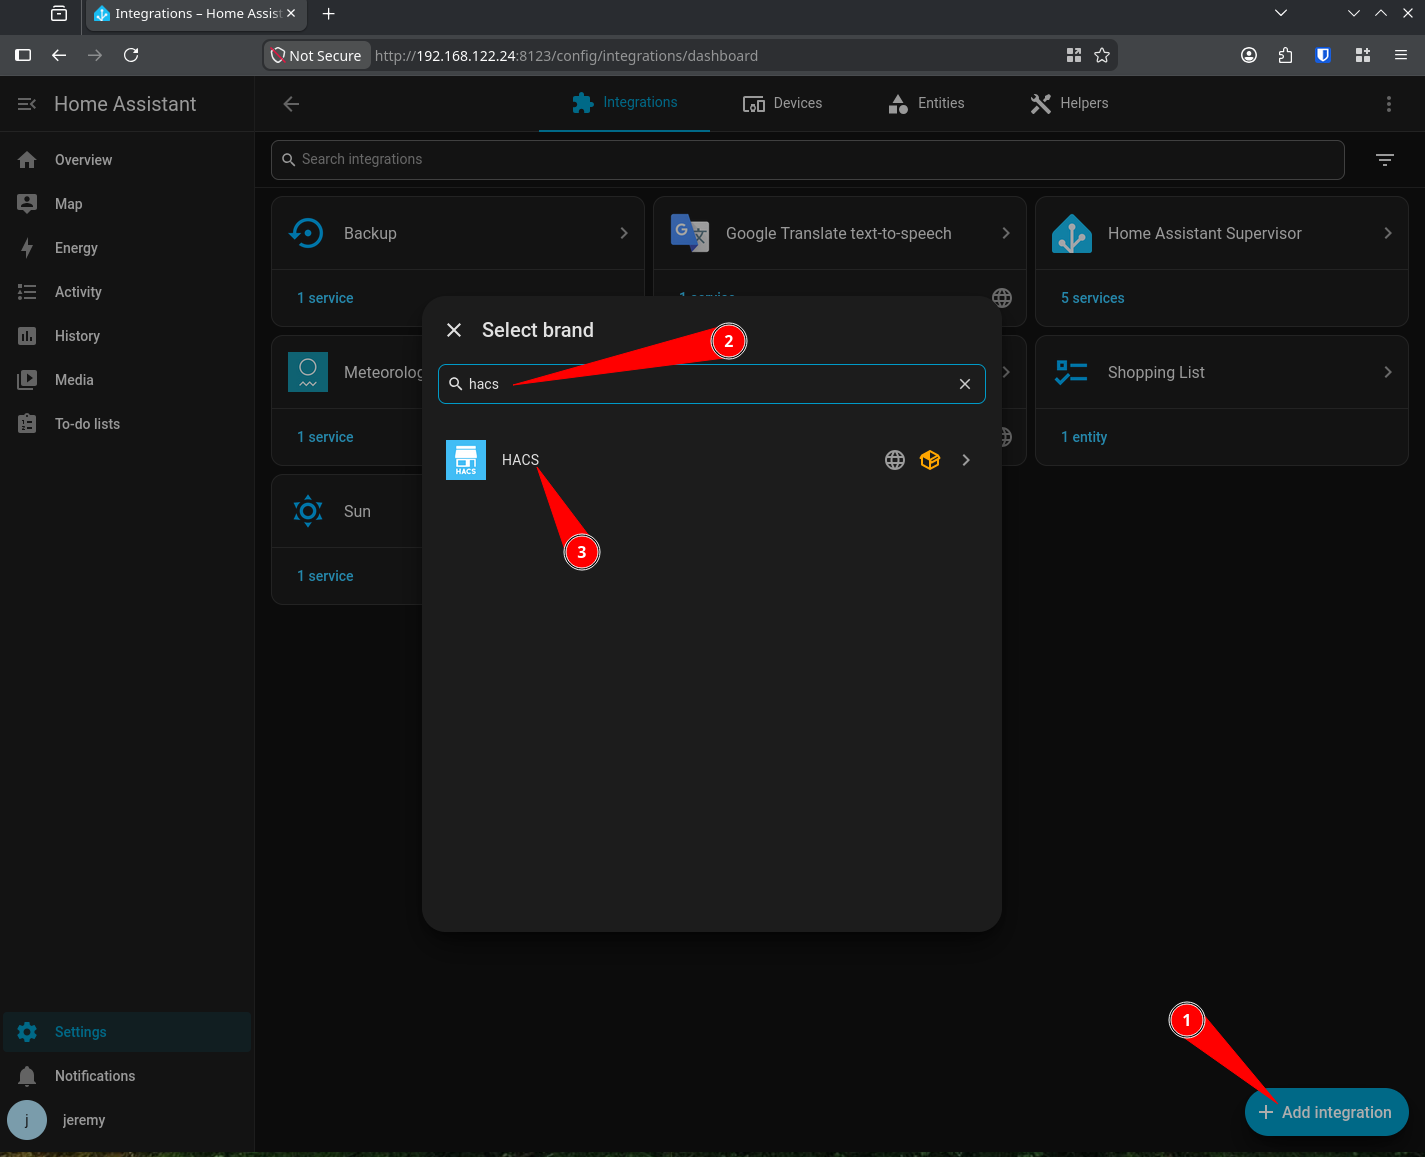This screenshot has width=1425, height=1157.
Task: Open the Overview dashboard in sidebar
Action: [x=126, y=160]
